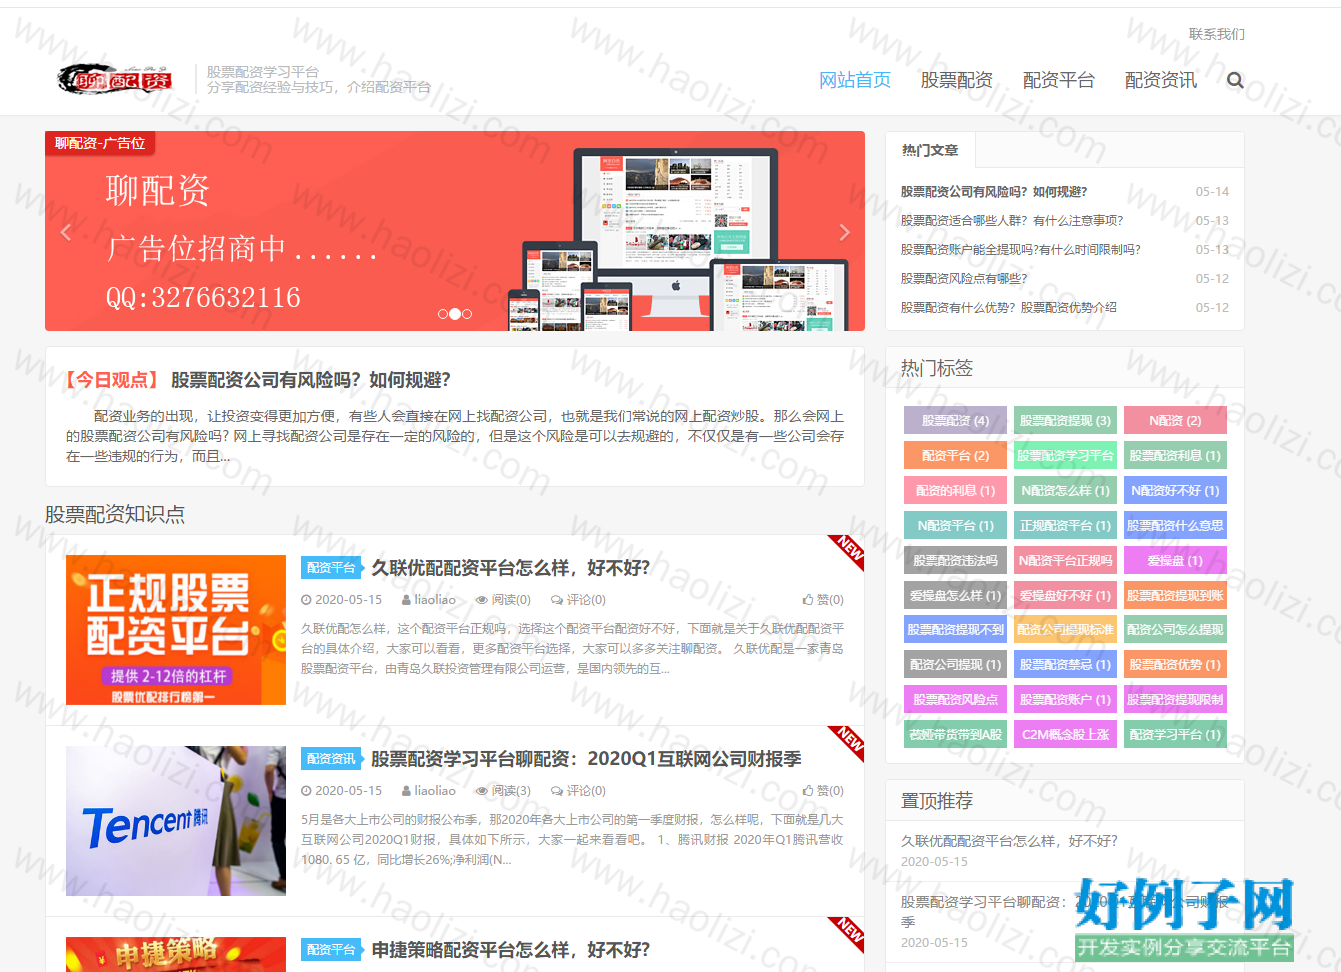Open the search magnifier in the header
The height and width of the screenshot is (972, 1341).
[1235, 80]
